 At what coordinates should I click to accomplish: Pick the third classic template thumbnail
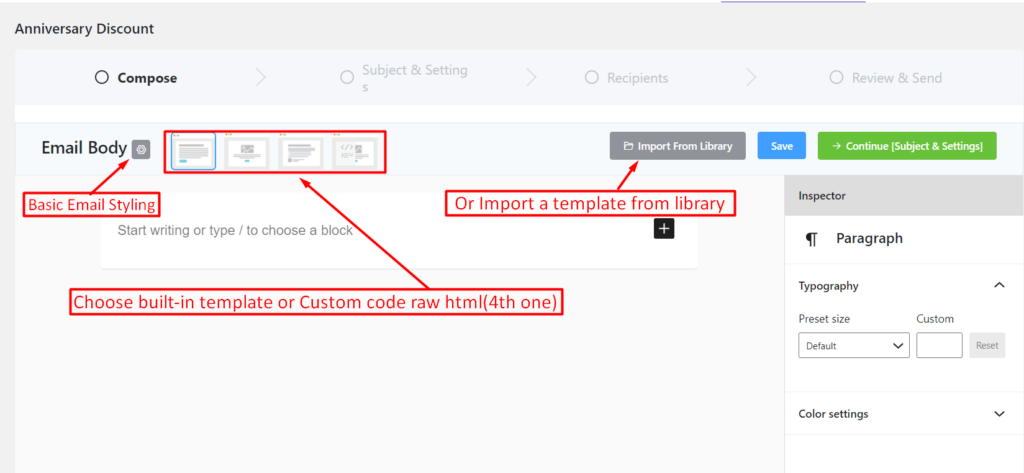pyautogui.click(x=300, y=152)
